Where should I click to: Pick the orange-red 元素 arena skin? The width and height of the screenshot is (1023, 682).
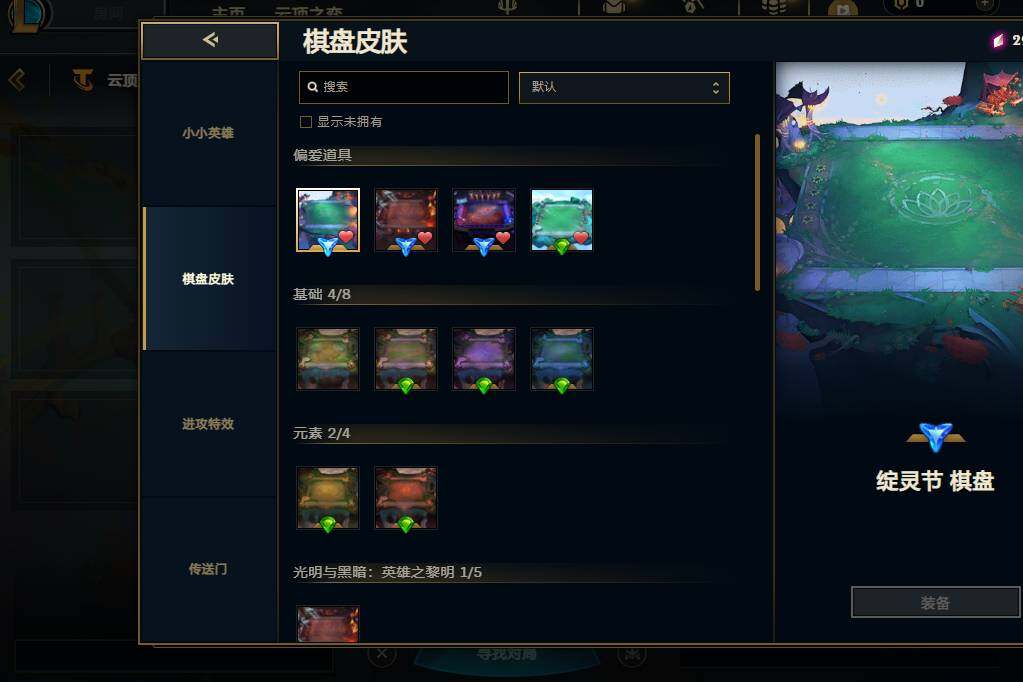406,498
